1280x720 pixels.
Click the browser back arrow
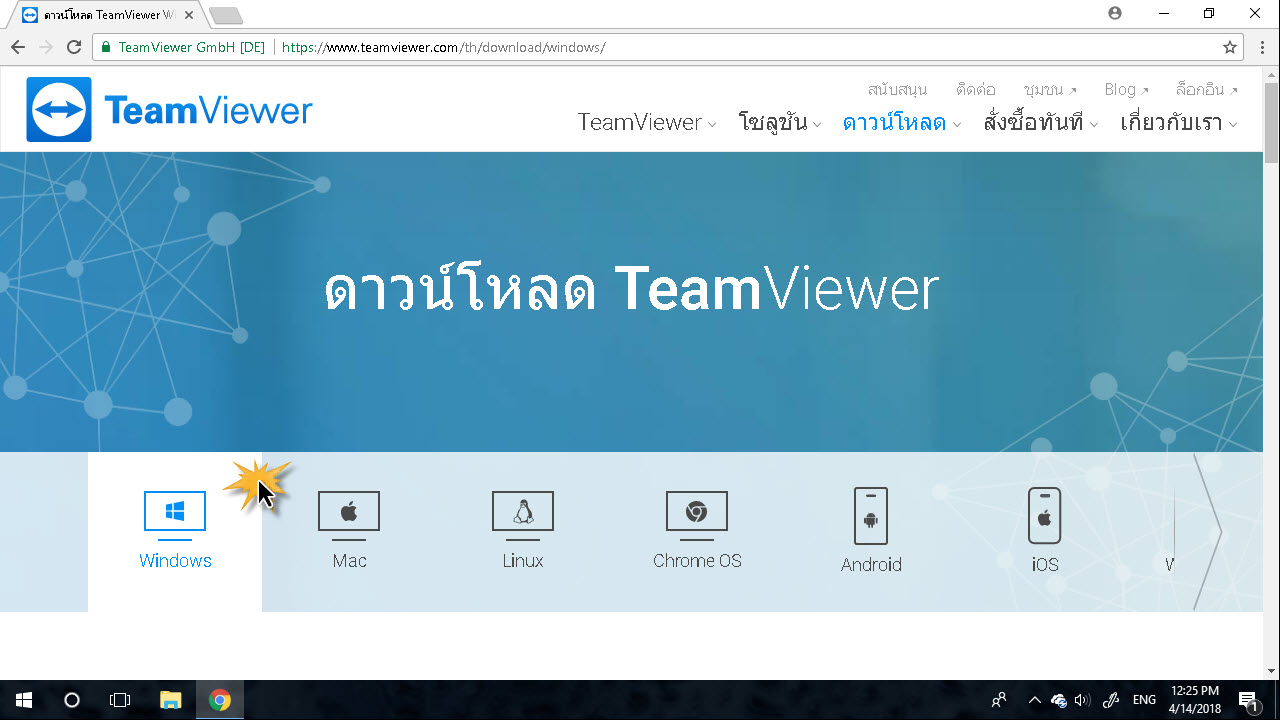click(x=18, y=47)
